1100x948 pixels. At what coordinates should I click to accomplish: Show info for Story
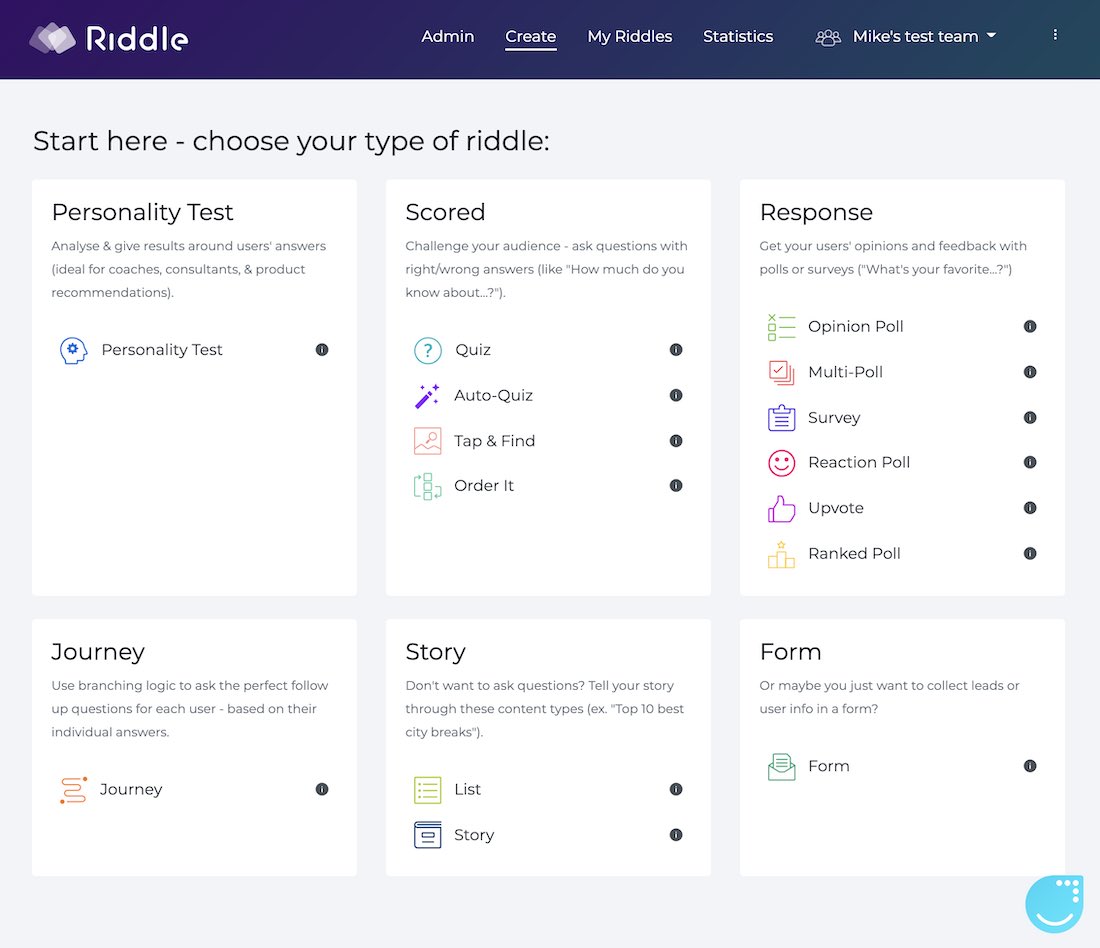pyautogui.click(x=676, y=834)
